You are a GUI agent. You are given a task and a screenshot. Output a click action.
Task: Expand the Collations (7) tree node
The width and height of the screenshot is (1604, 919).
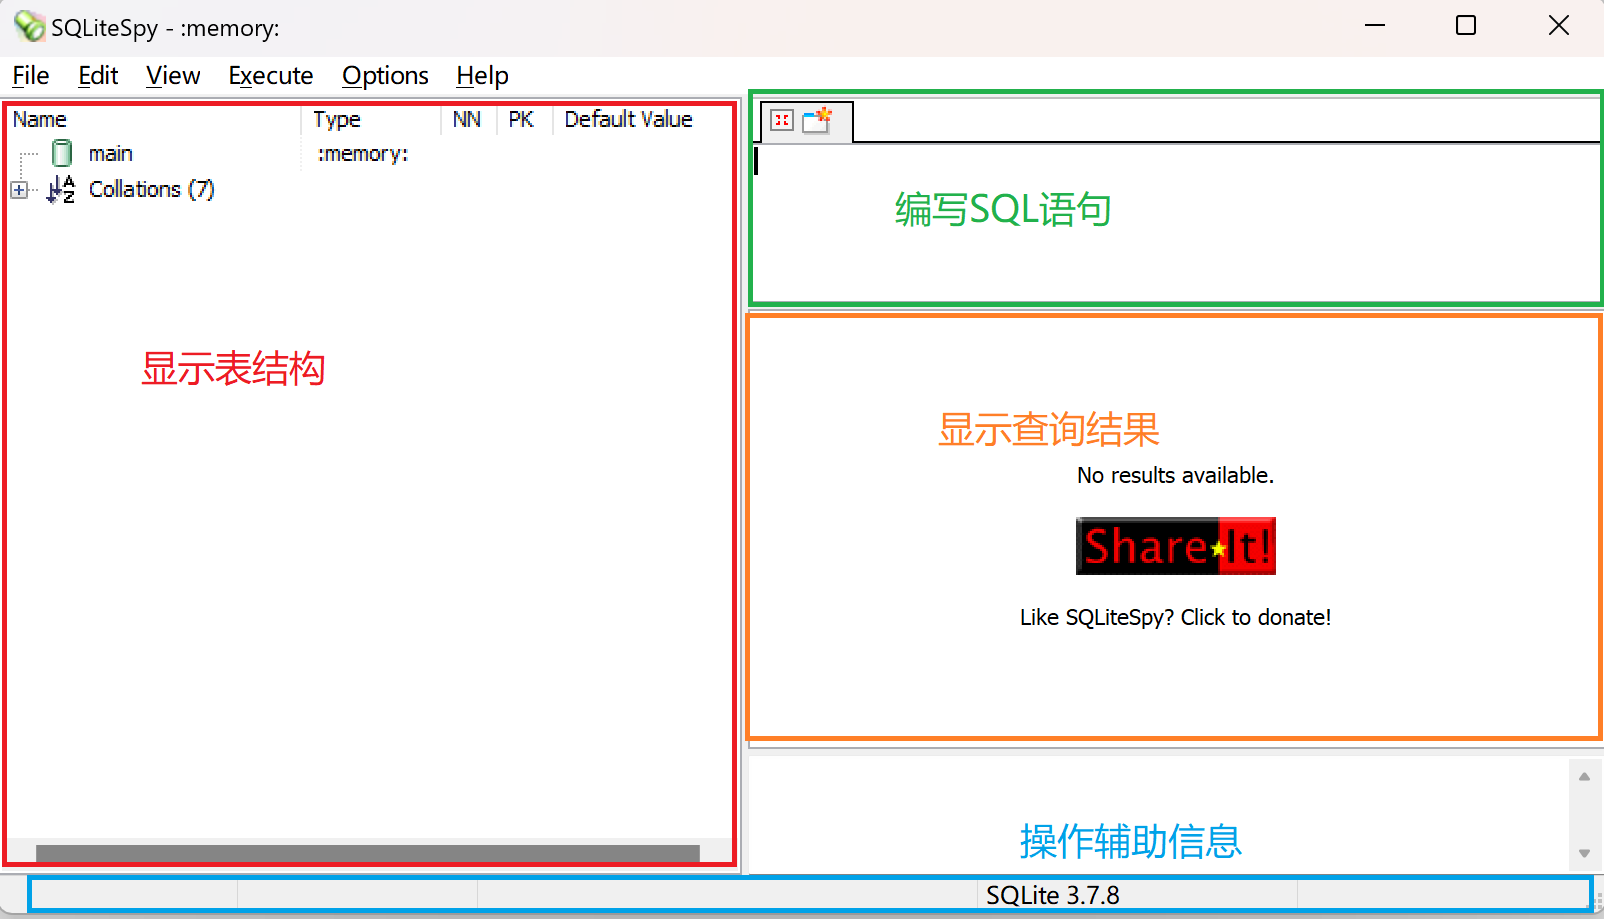coord(19,189)
